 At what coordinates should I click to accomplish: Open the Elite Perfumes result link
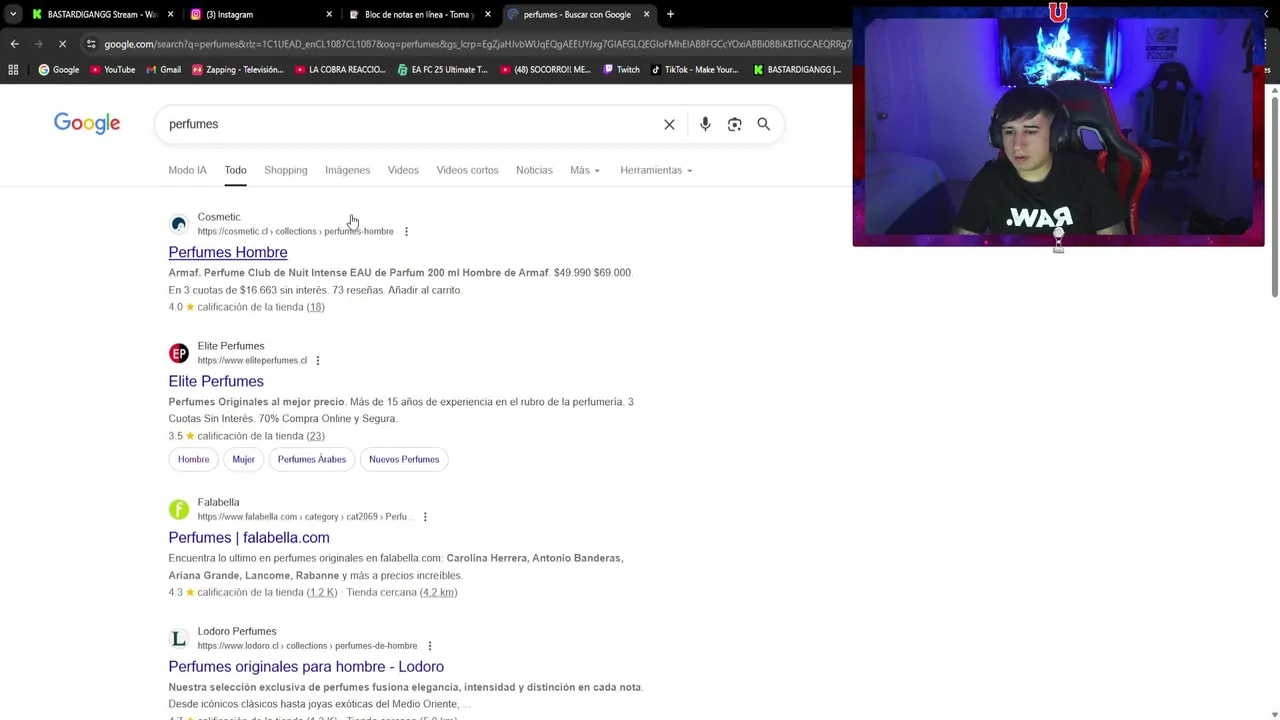pos(216,381)
